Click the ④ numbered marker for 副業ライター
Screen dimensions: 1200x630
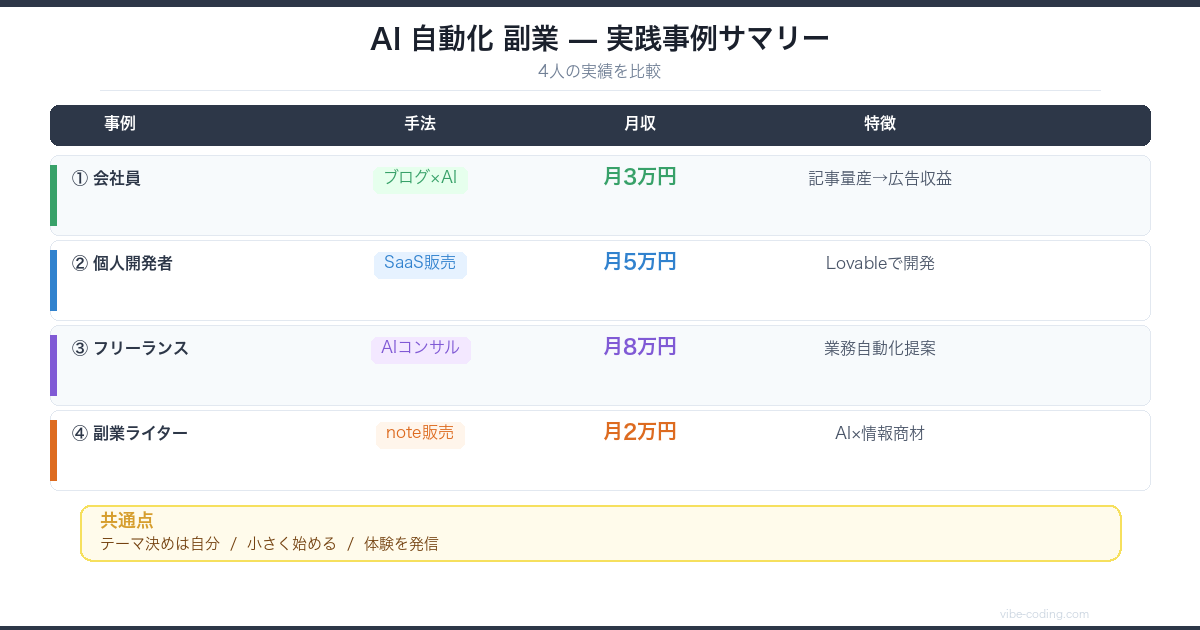(x=78, y=433)
